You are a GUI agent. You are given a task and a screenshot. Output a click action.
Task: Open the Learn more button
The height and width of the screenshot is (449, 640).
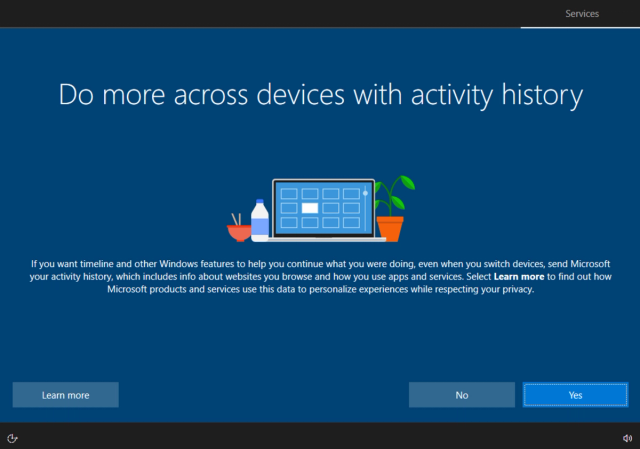66,395
